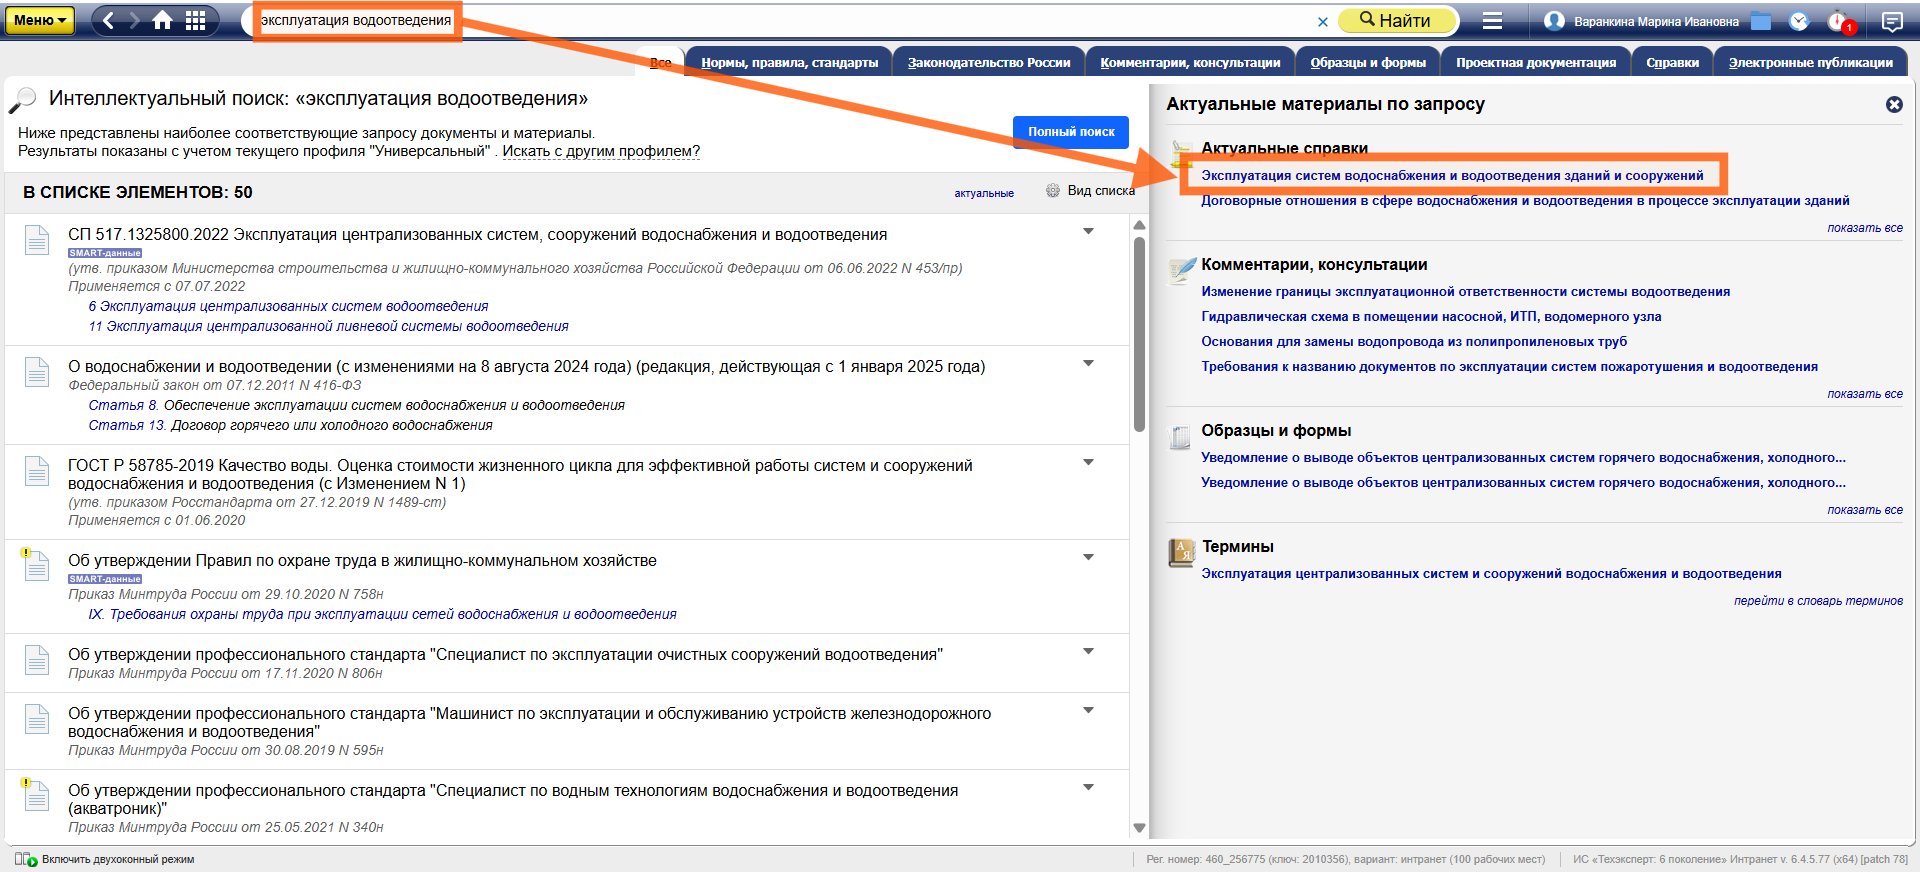Switch to Электронные публикации tab

pyautogui.click(x=1810, y=62)
